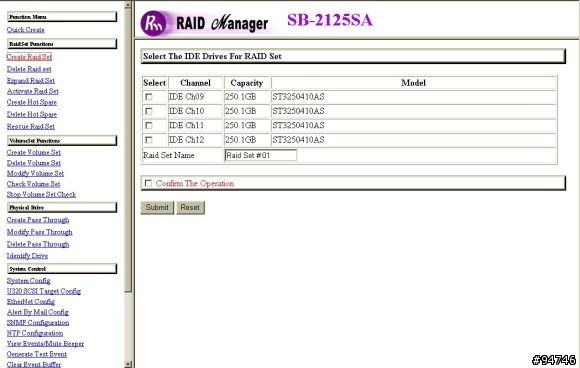Click the Physical Drive section header
This screenshot has height=368, width=580.
62,207
